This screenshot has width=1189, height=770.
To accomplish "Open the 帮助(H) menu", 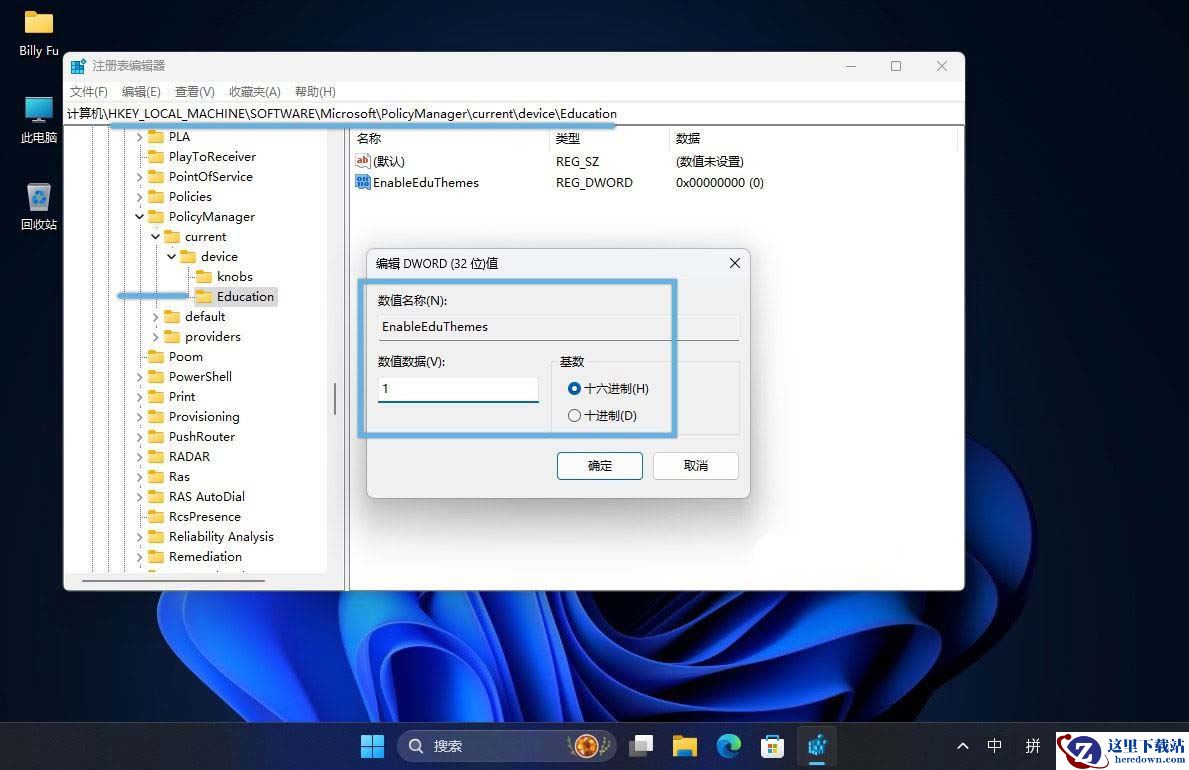I will point(315,92).
